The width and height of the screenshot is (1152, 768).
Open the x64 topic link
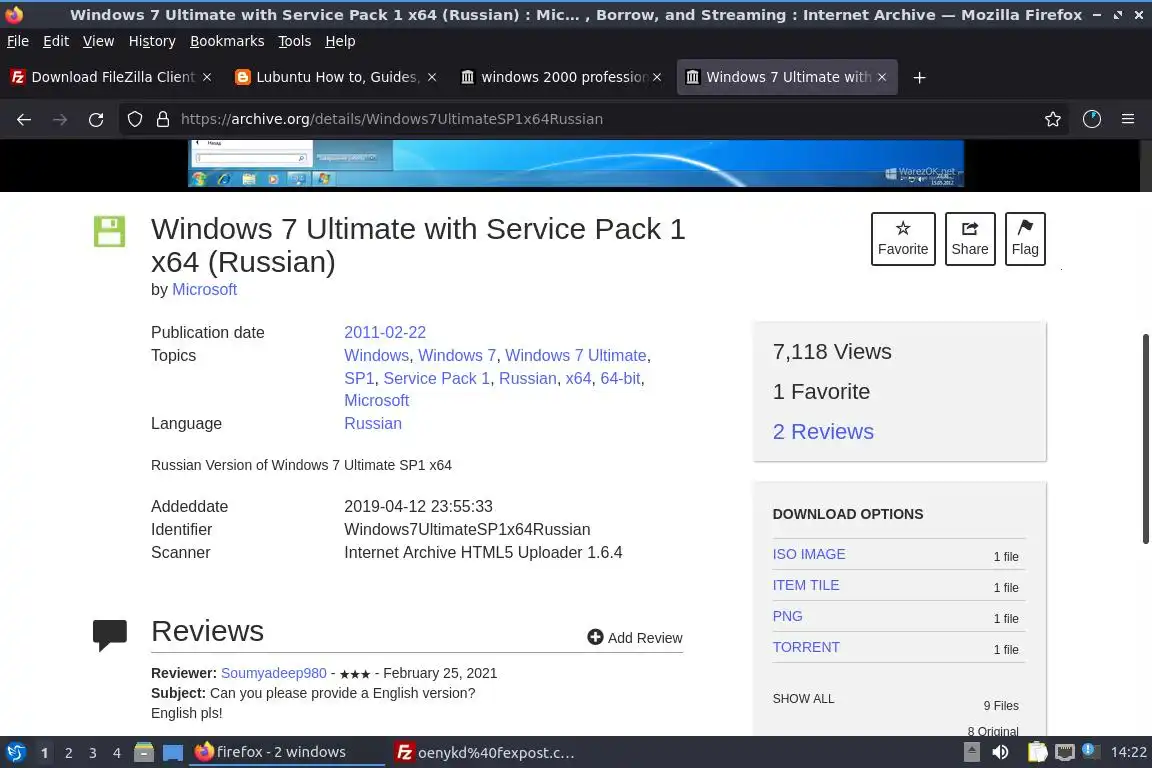tap(578, 378)
